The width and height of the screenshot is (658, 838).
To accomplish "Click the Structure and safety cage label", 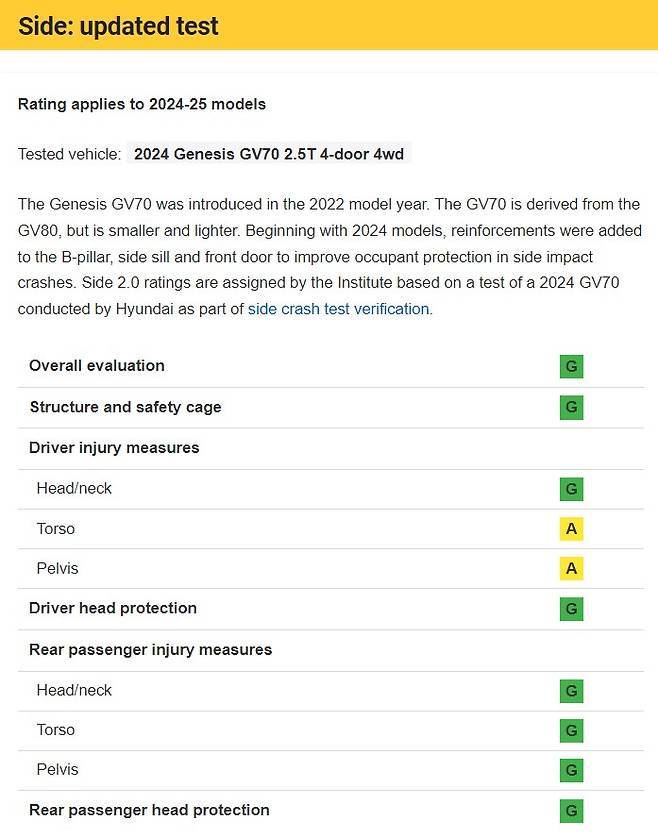I will point(125,407).
